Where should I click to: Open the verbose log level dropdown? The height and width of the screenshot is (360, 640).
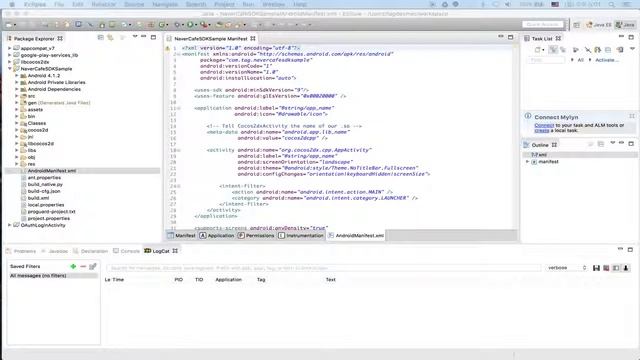pyautogui.click(x=567, y=268)
